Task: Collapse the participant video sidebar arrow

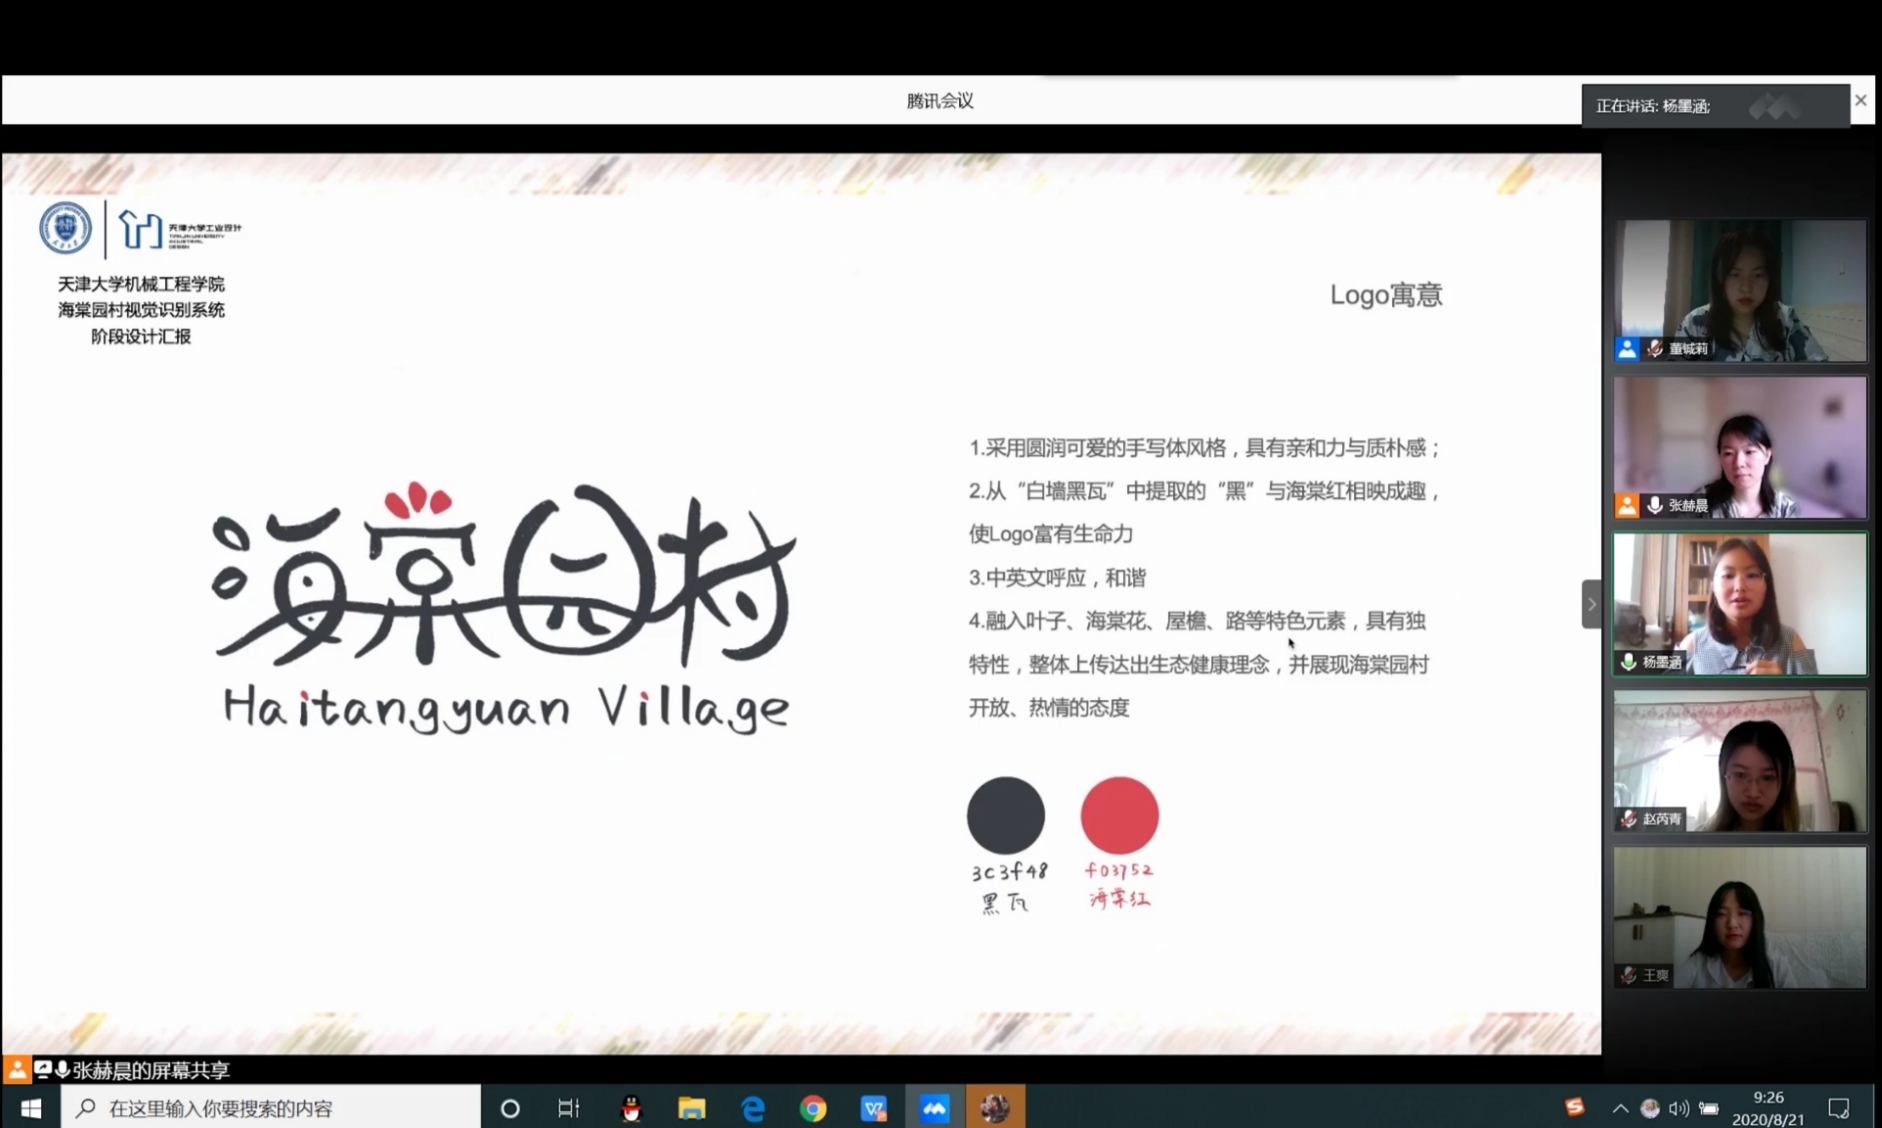Action: [1591, 604]
